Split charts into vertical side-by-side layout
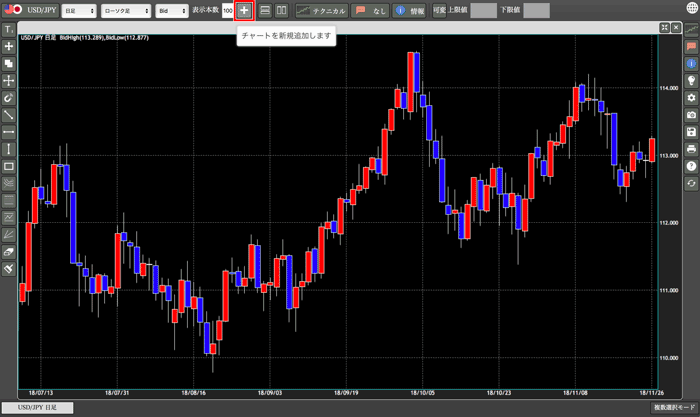Image resolution: width=700 pixels, height=417 pixels. tap(282, 10)
